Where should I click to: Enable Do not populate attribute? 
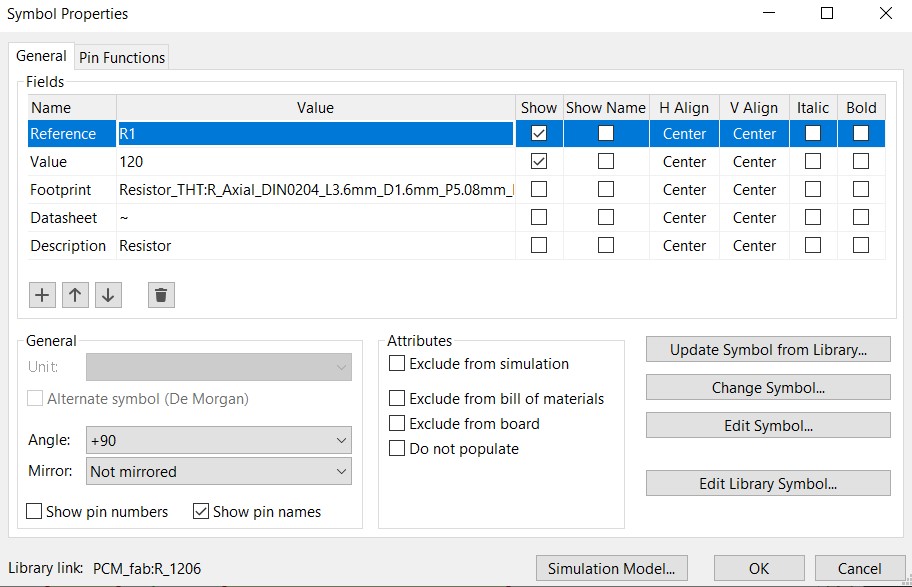click(397, 449)
